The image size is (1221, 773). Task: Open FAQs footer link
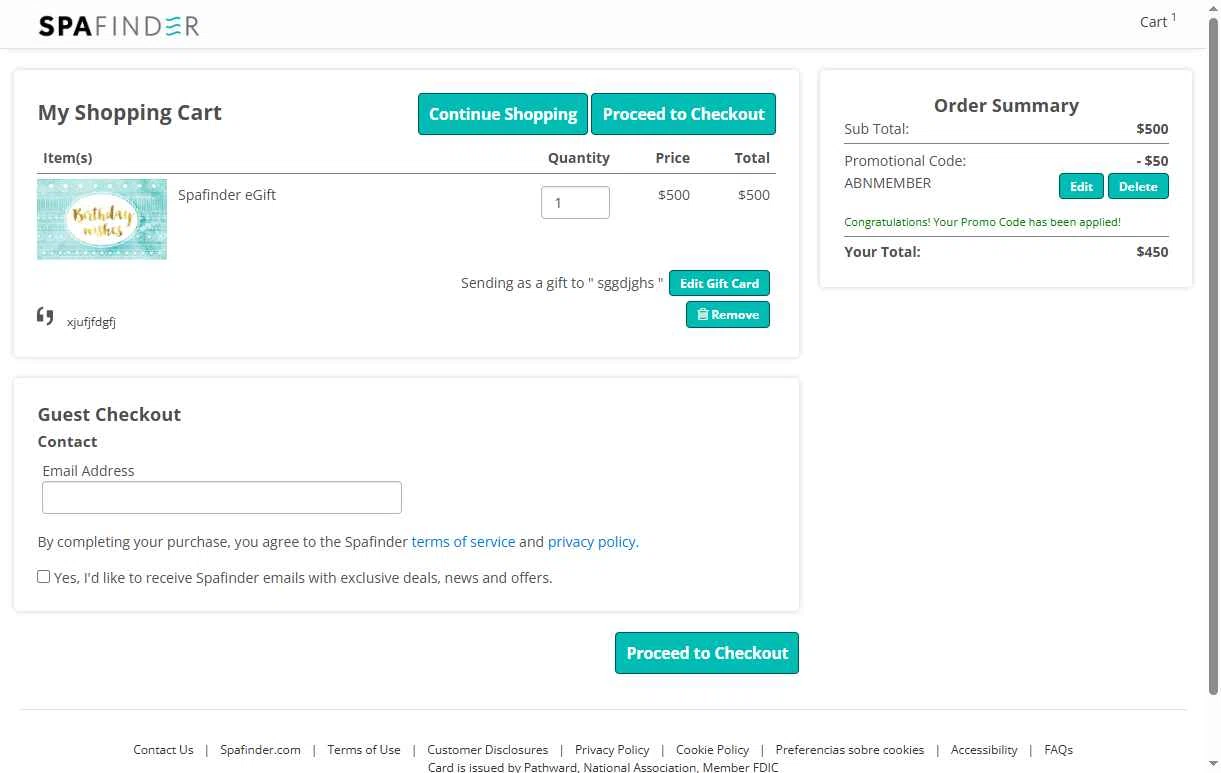coord(1058,749)
